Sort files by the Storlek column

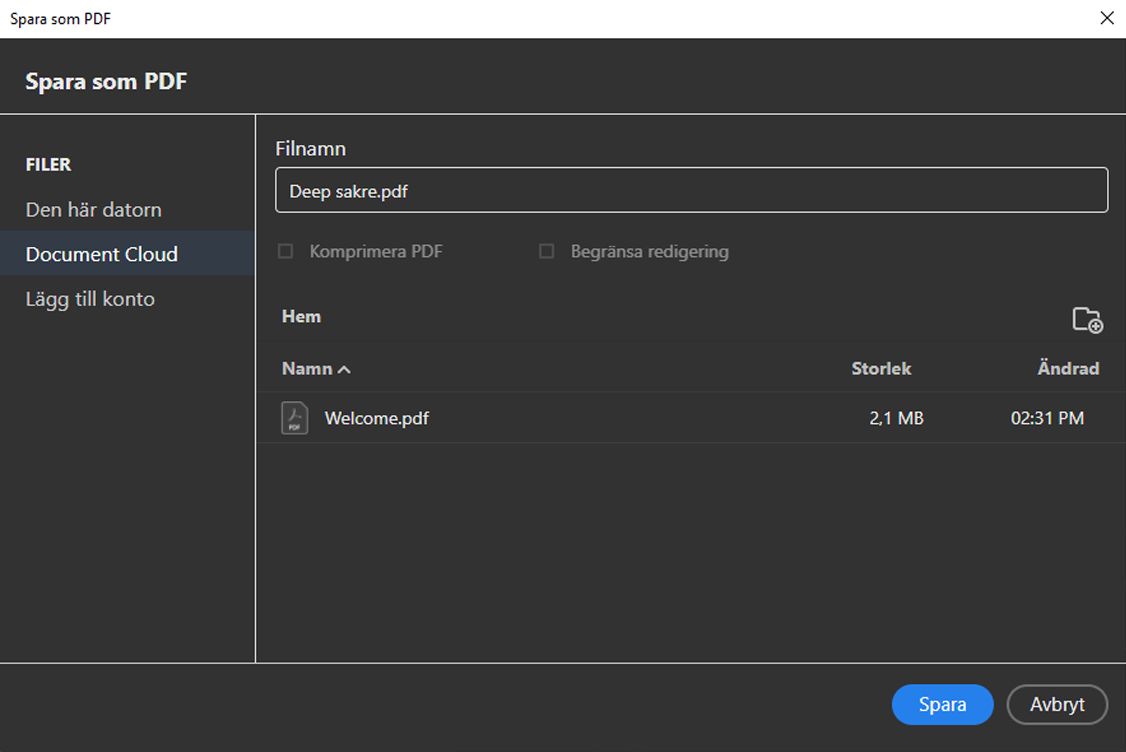click(881, 369)
